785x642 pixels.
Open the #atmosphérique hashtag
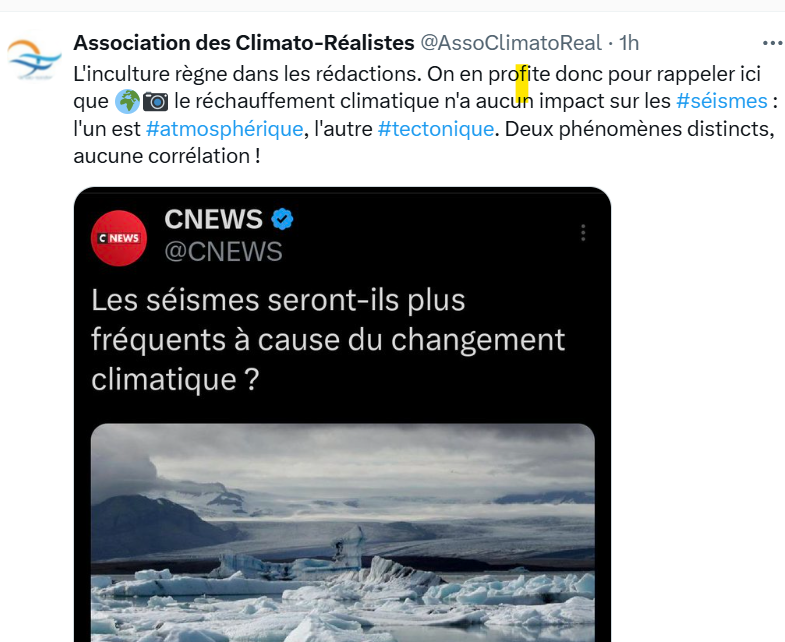[224, 129]
